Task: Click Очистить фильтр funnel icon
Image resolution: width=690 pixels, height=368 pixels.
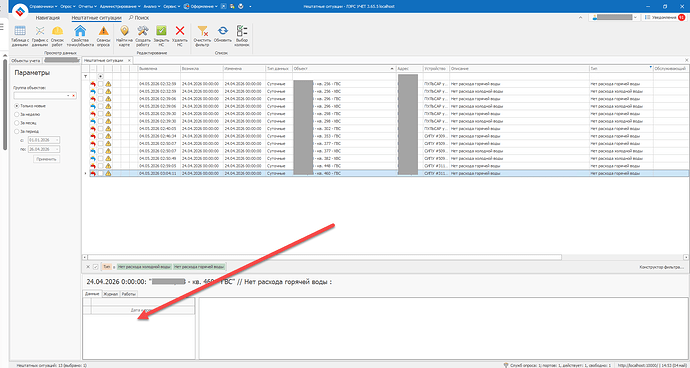Action: (x=202, y=36)
